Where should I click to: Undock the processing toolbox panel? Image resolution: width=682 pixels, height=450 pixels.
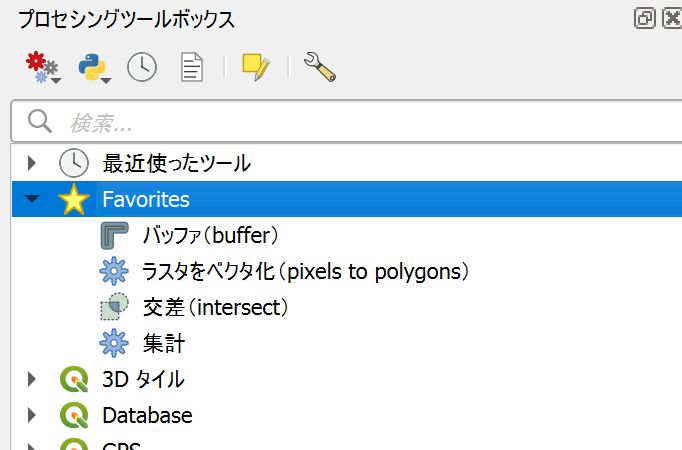(x=645, y=18)
